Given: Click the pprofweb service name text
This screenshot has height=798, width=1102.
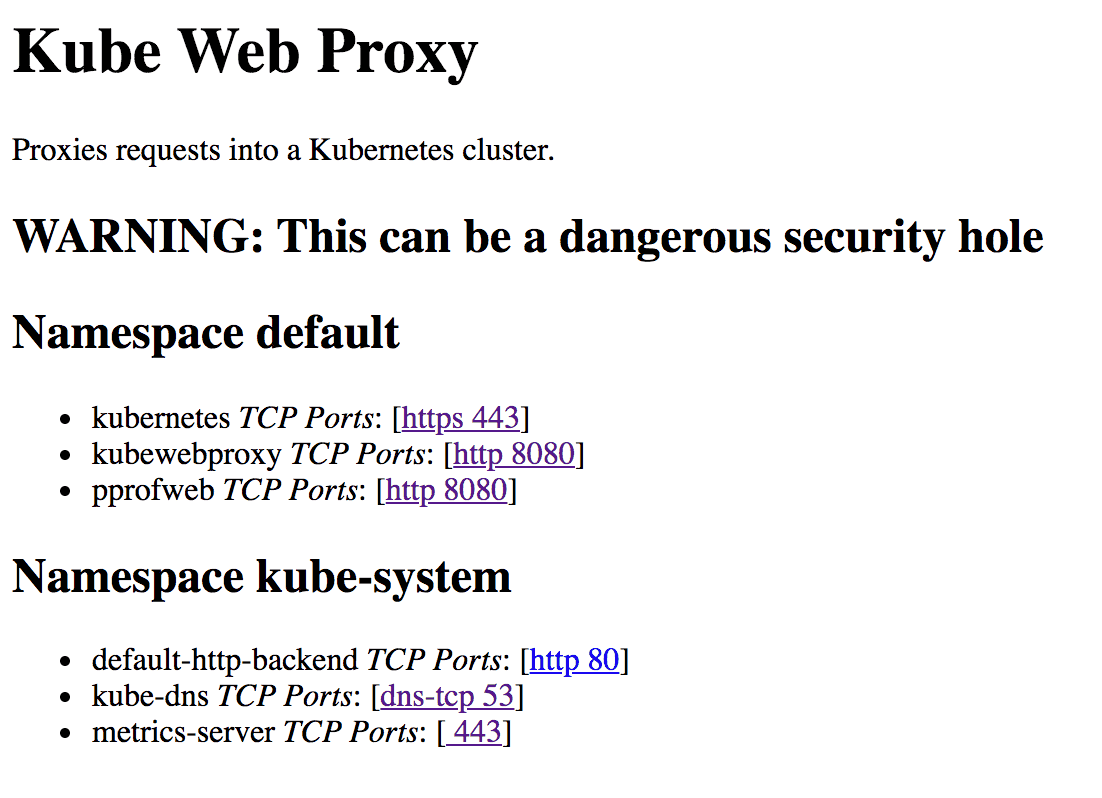Looking at the screenshot, I should (x=153, y=491).
